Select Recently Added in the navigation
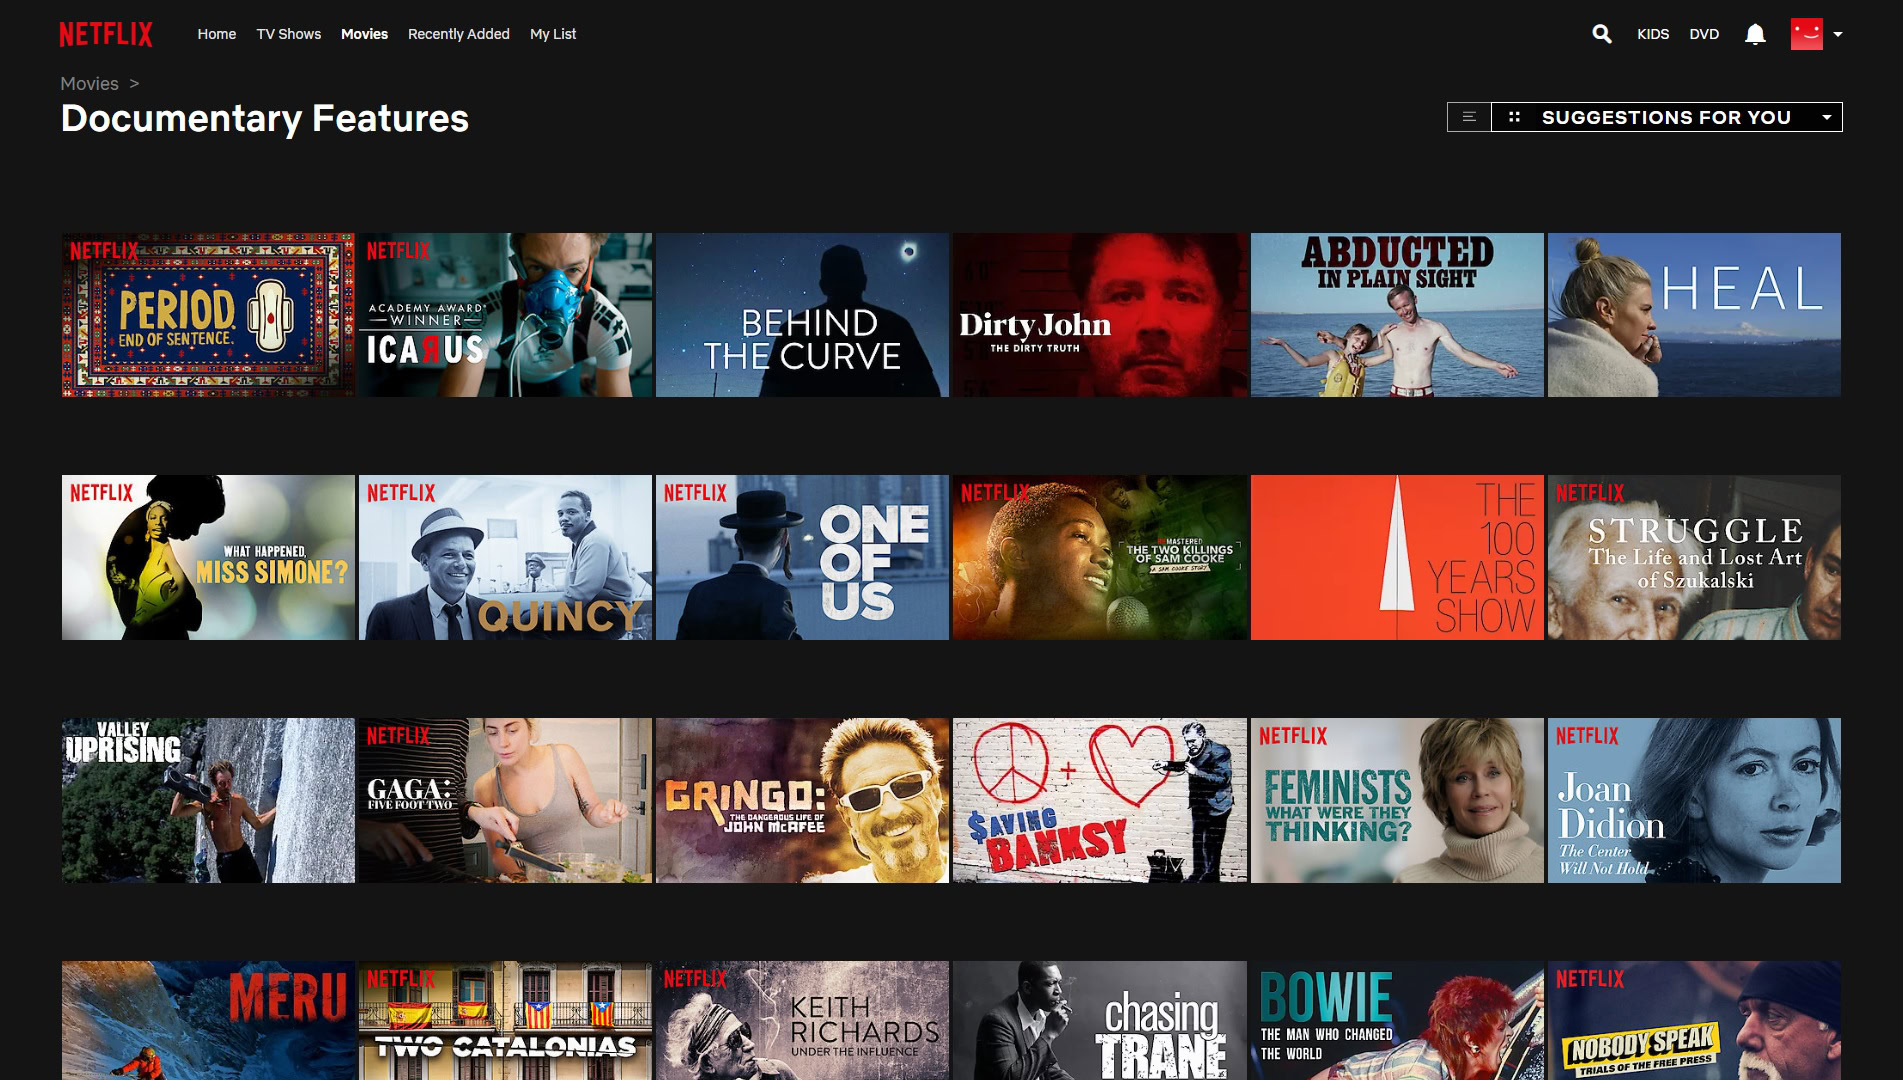Image resolution: width=1903 pixels, height=1080 pixels. click(x=458, y=34)
